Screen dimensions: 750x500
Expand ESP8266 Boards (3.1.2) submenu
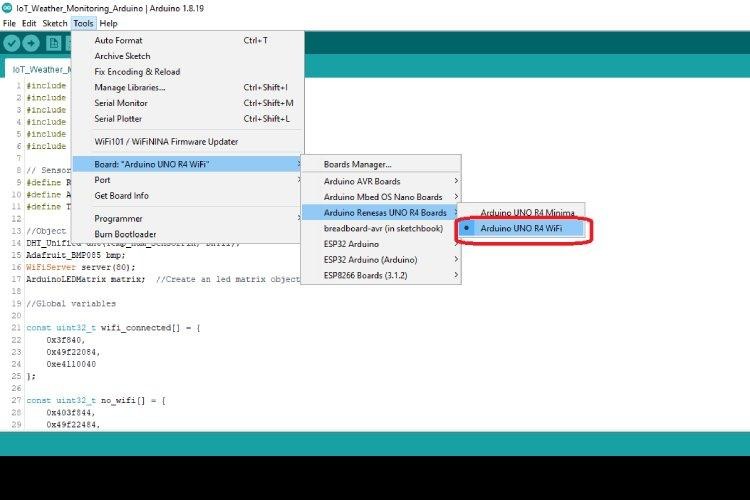pos(381,276)
